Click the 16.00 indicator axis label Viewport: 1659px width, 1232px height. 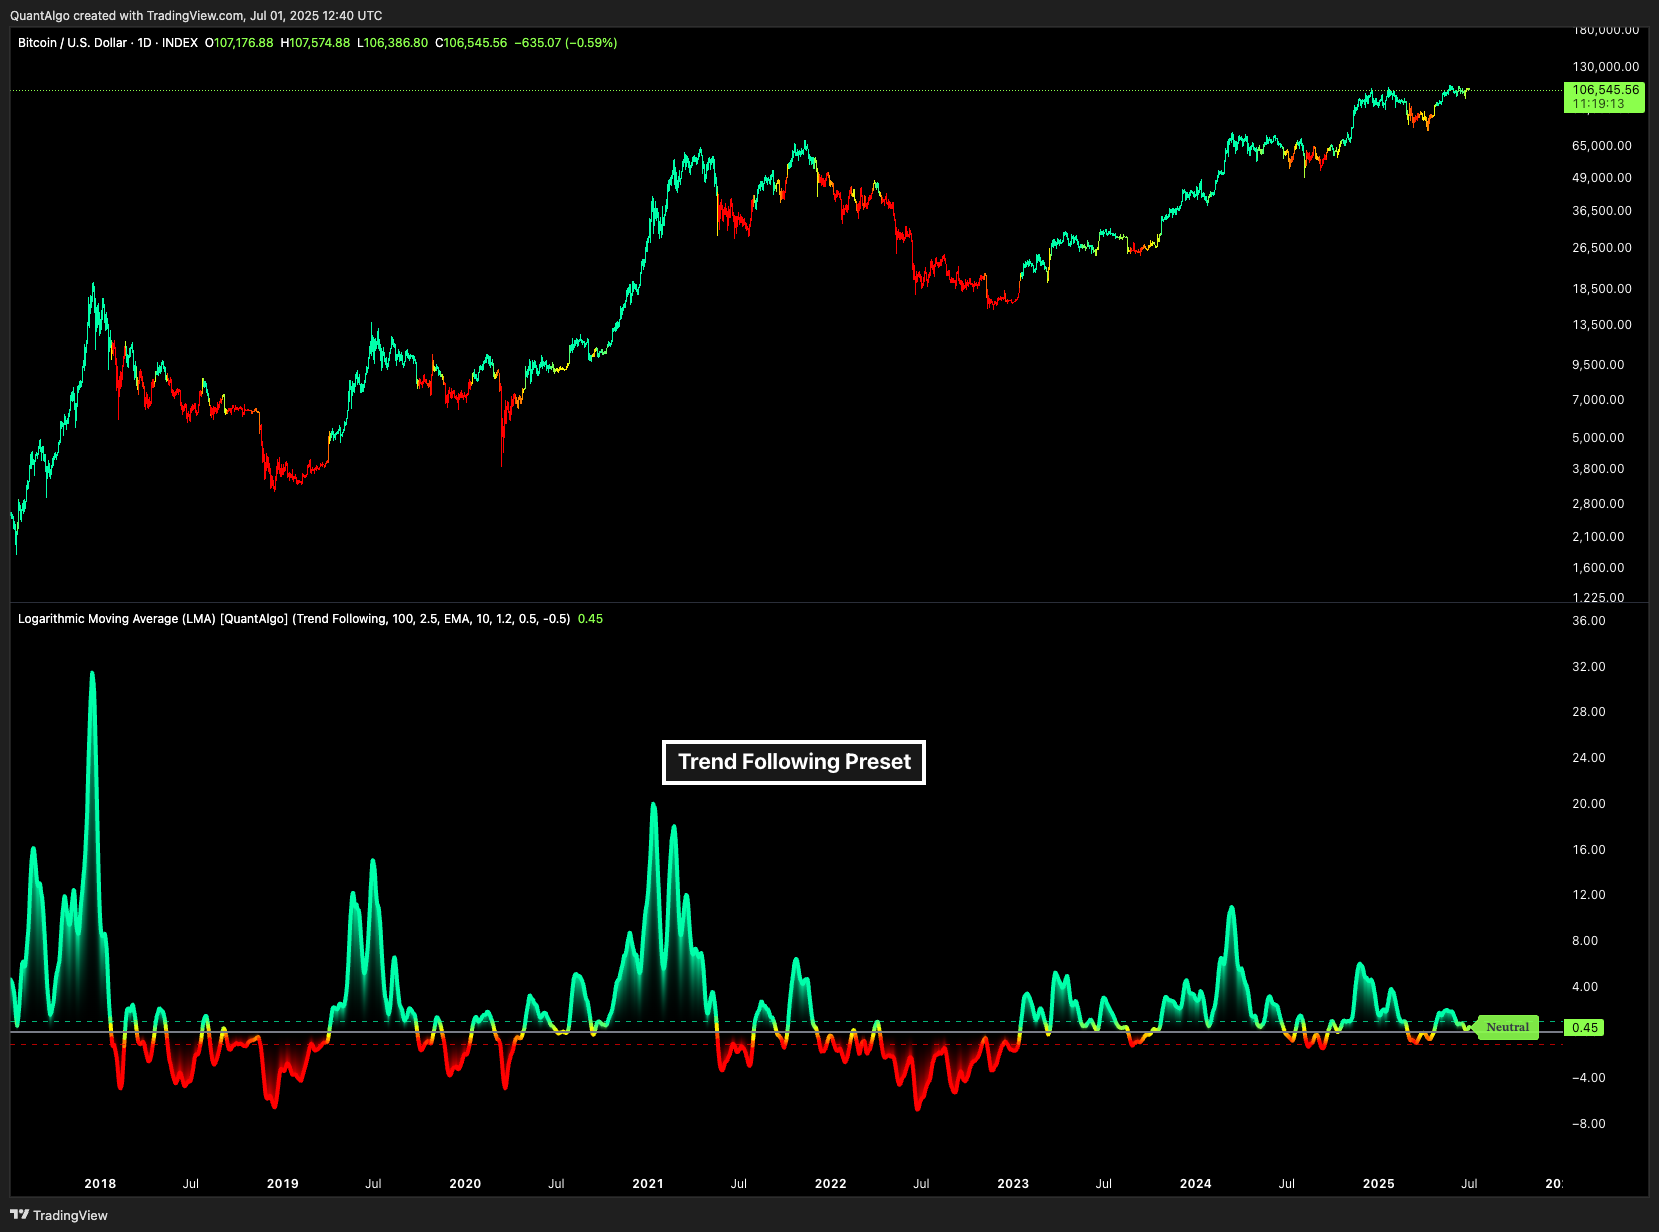click(1589, 850)
